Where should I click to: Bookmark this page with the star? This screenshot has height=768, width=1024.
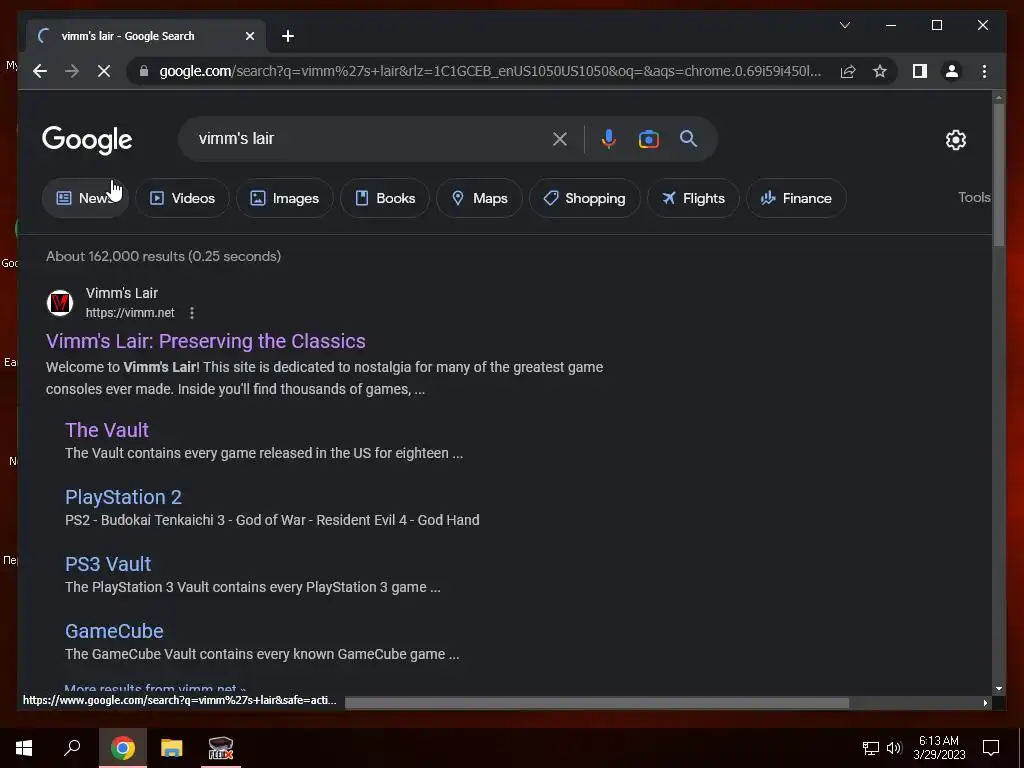click(880, 71)
